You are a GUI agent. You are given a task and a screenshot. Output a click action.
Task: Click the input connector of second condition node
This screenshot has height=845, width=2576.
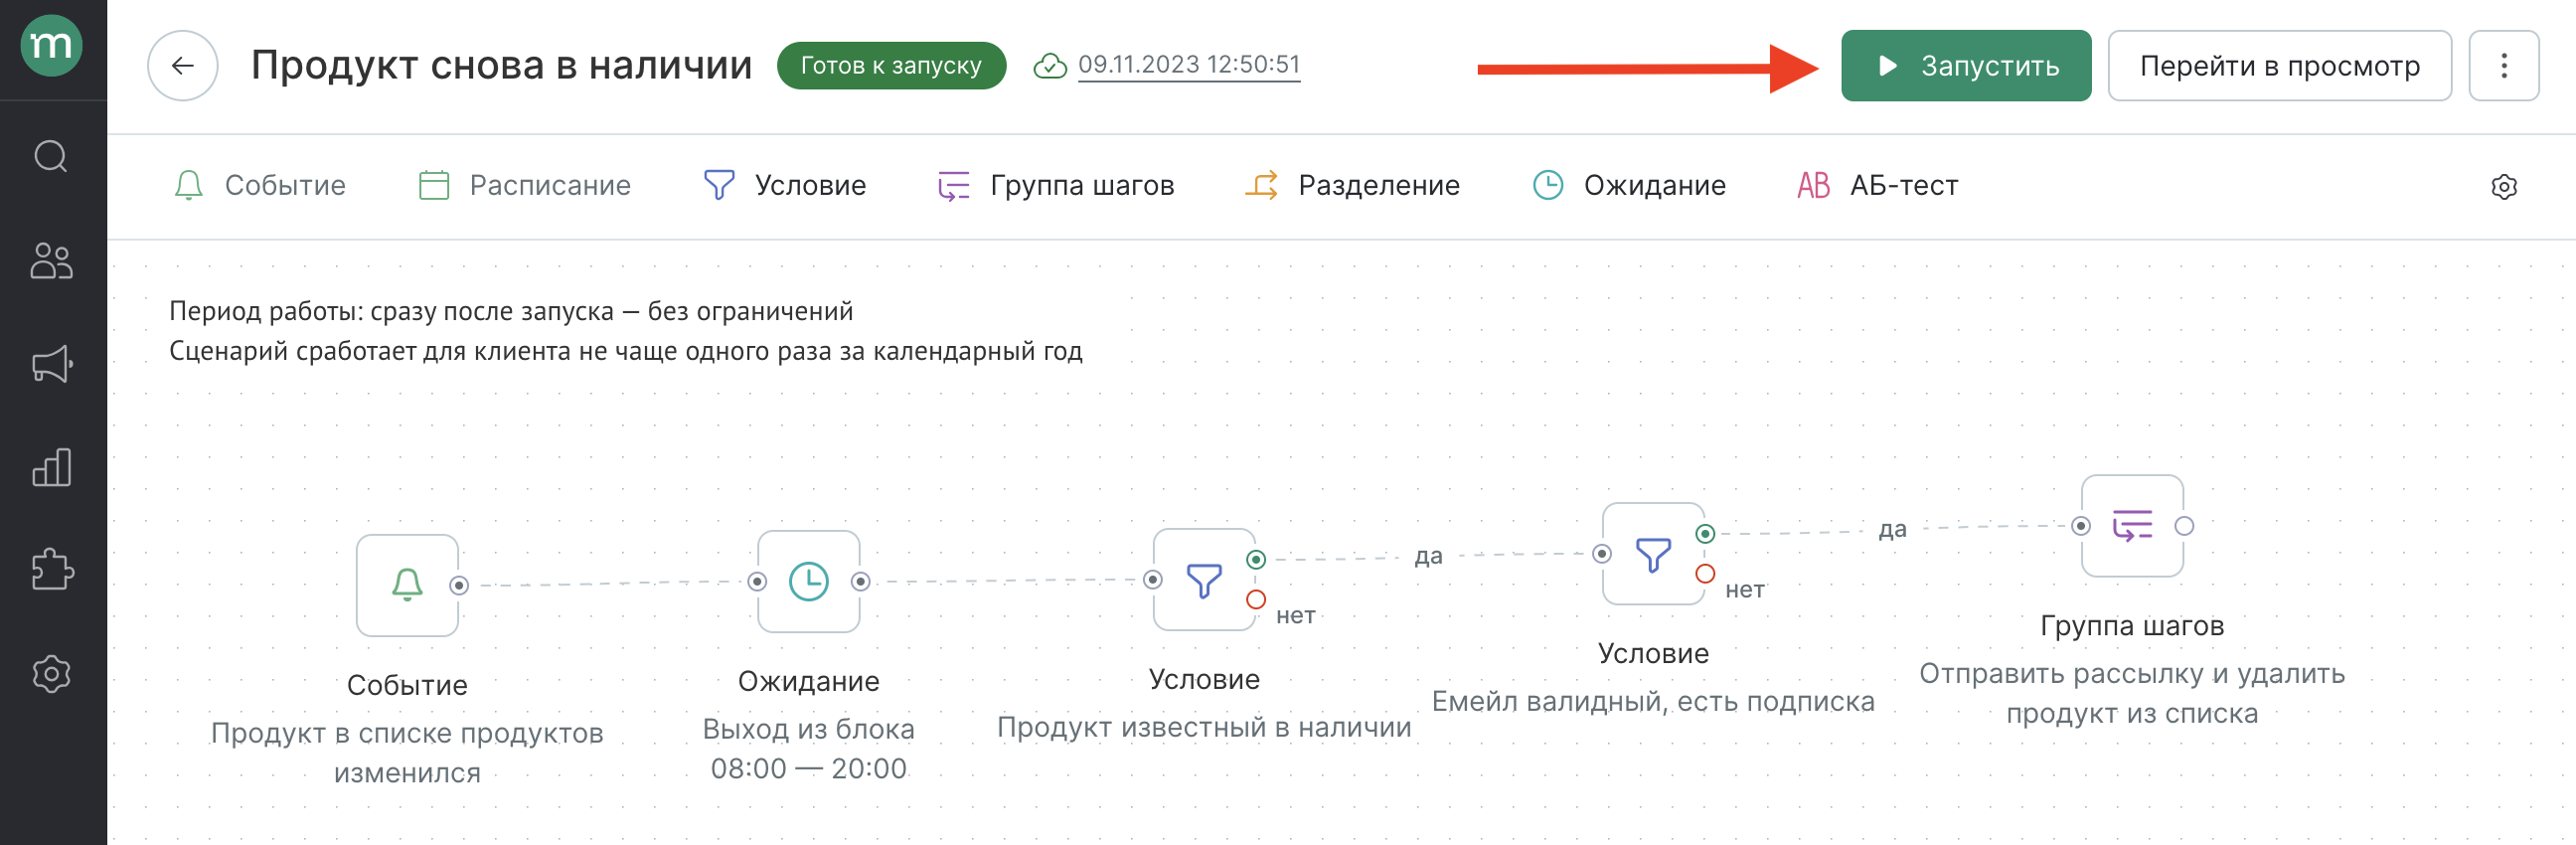[x=1602, y=554]
